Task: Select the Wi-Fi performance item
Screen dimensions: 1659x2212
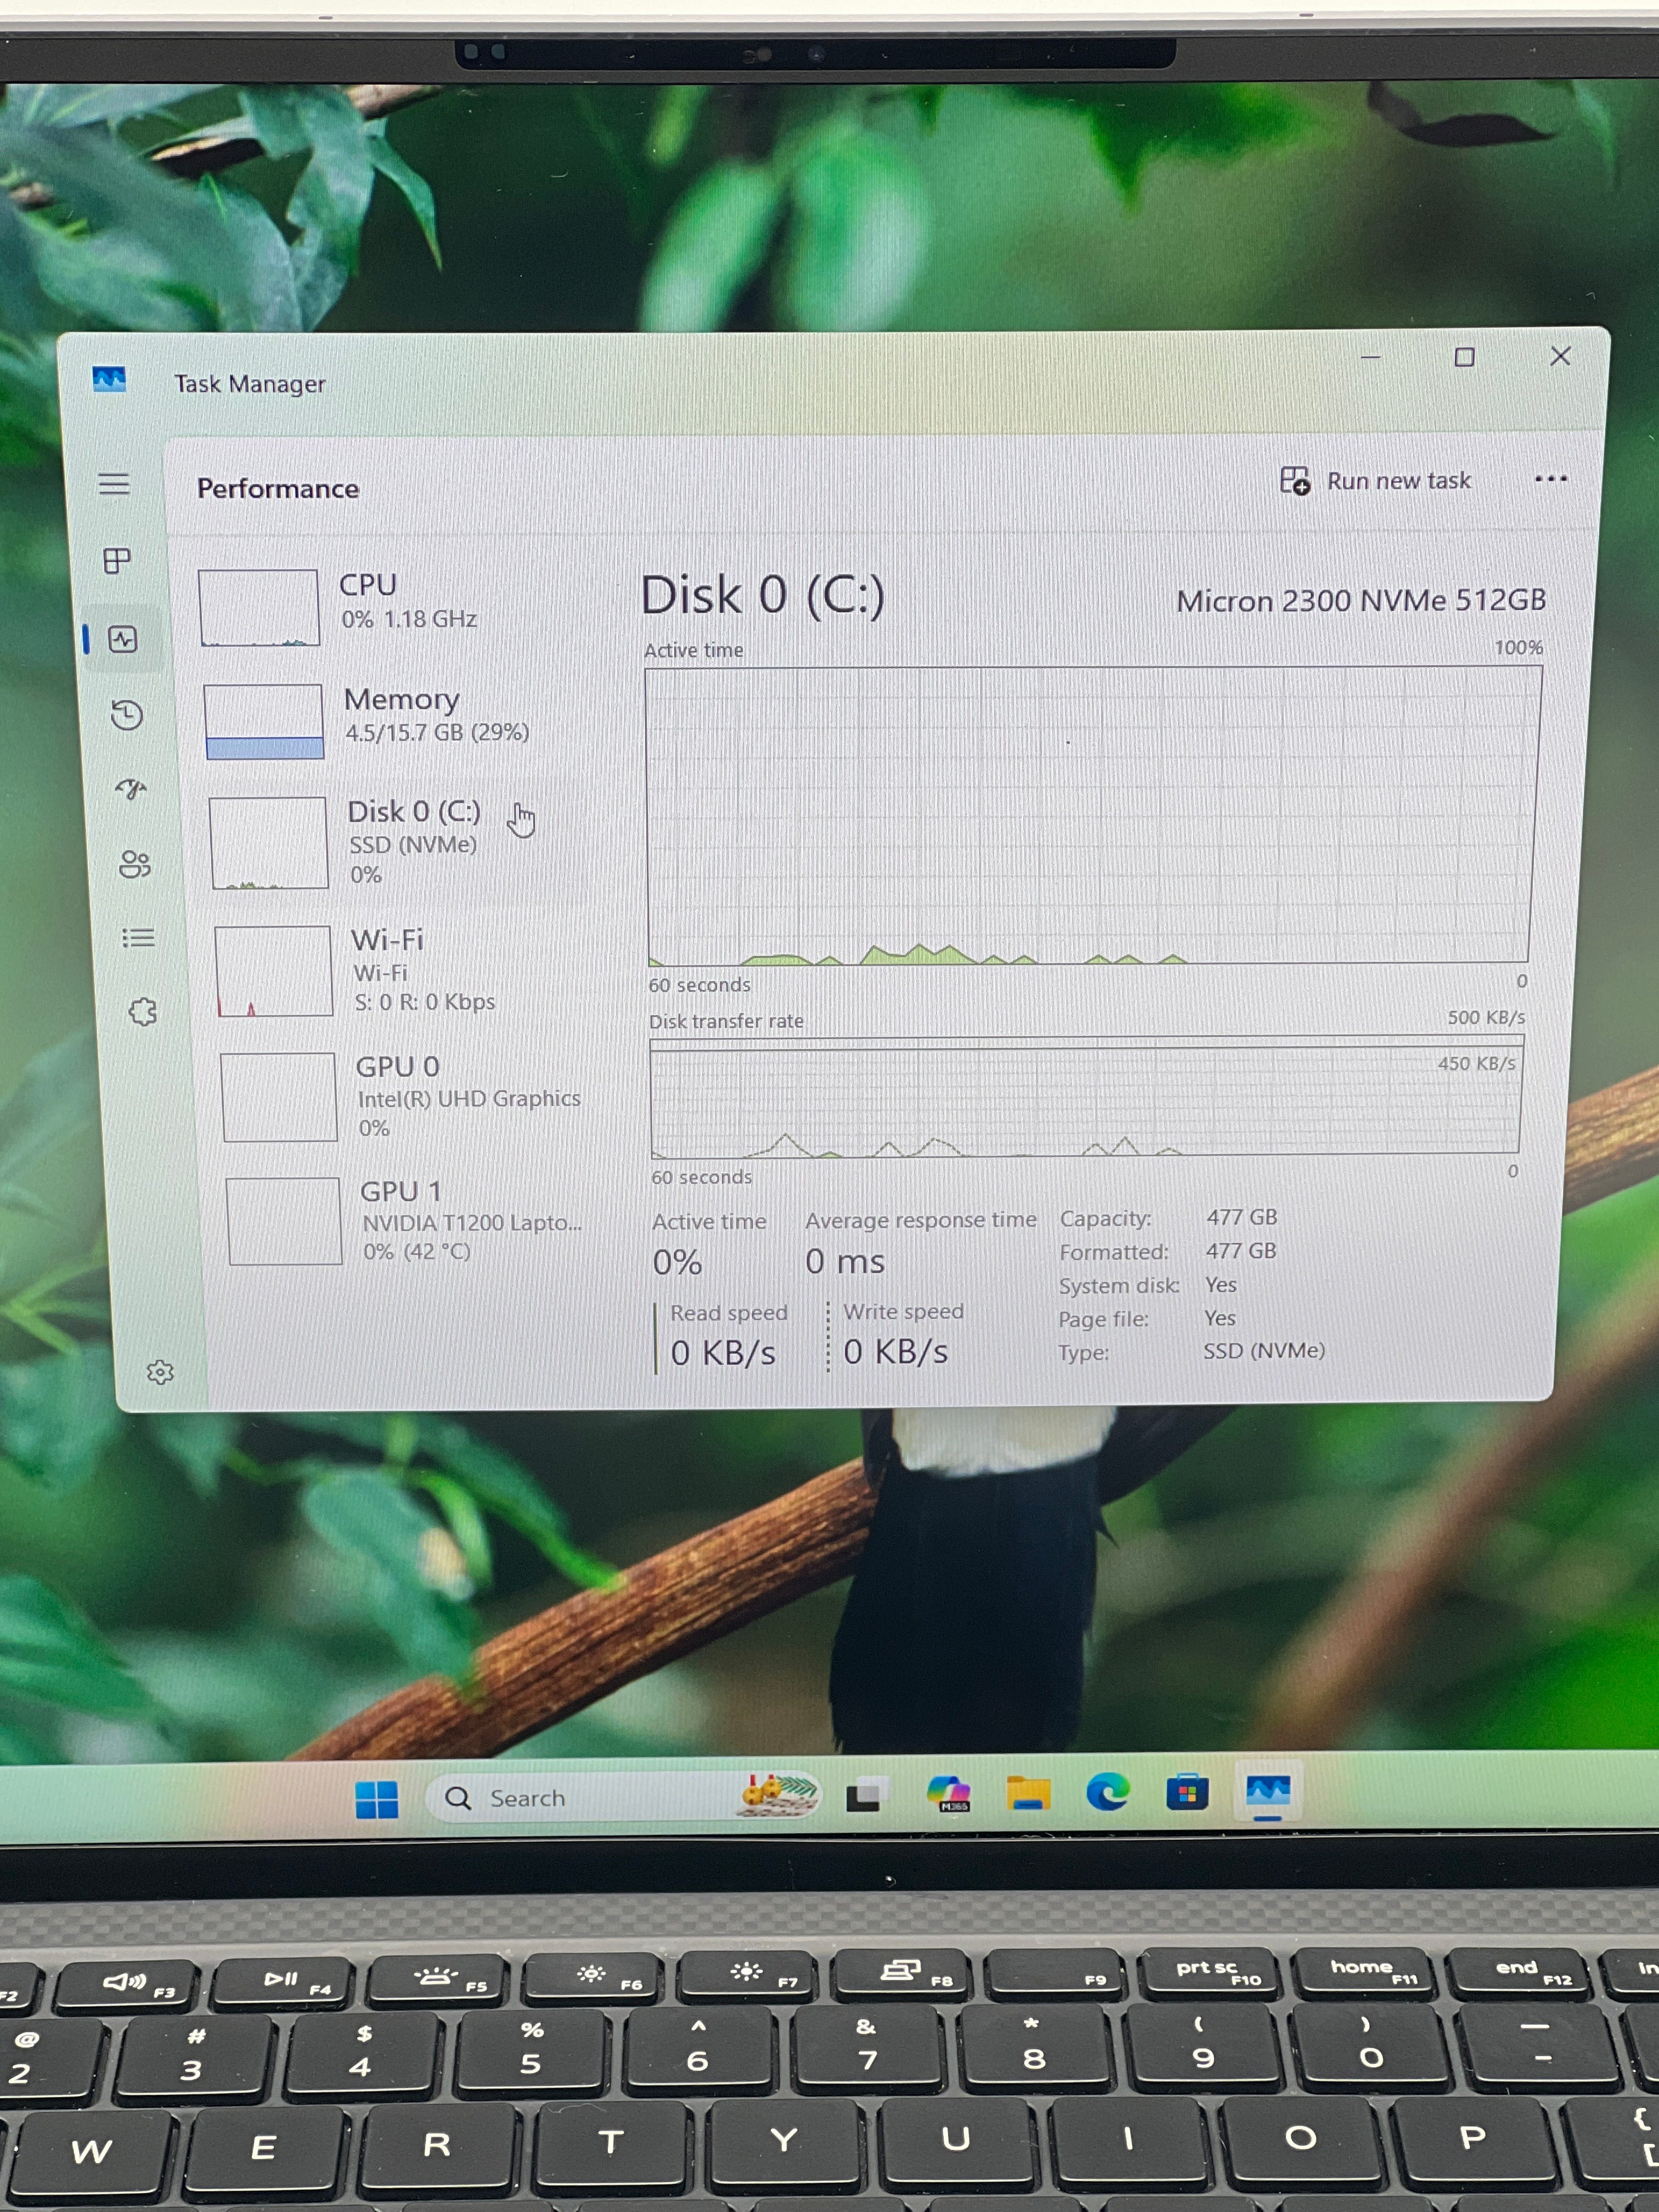Action: (400, 970)
